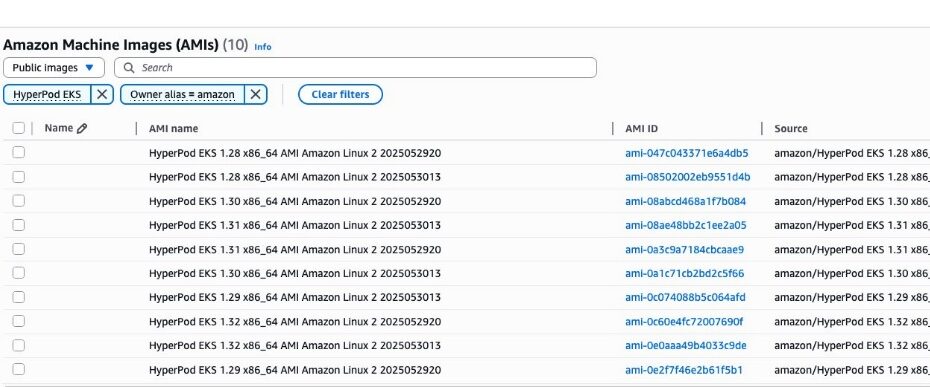Click the pencil edit icon beside Name
This screenshot has width=930, height=387.
coord(82,128)
